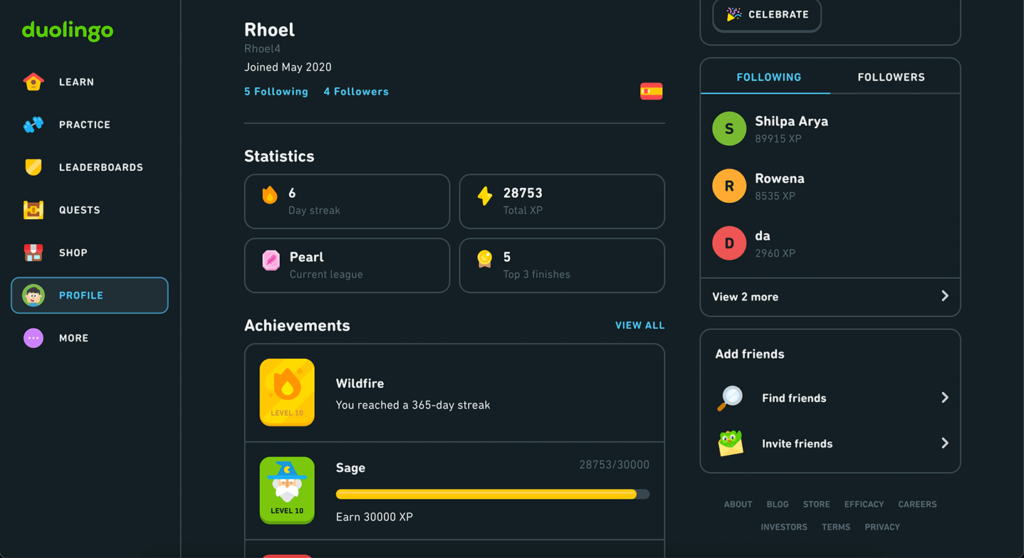This screenshot has width=1024, height=558.
Task: Open the 4 Followers link
Action: tap(356, 91)
